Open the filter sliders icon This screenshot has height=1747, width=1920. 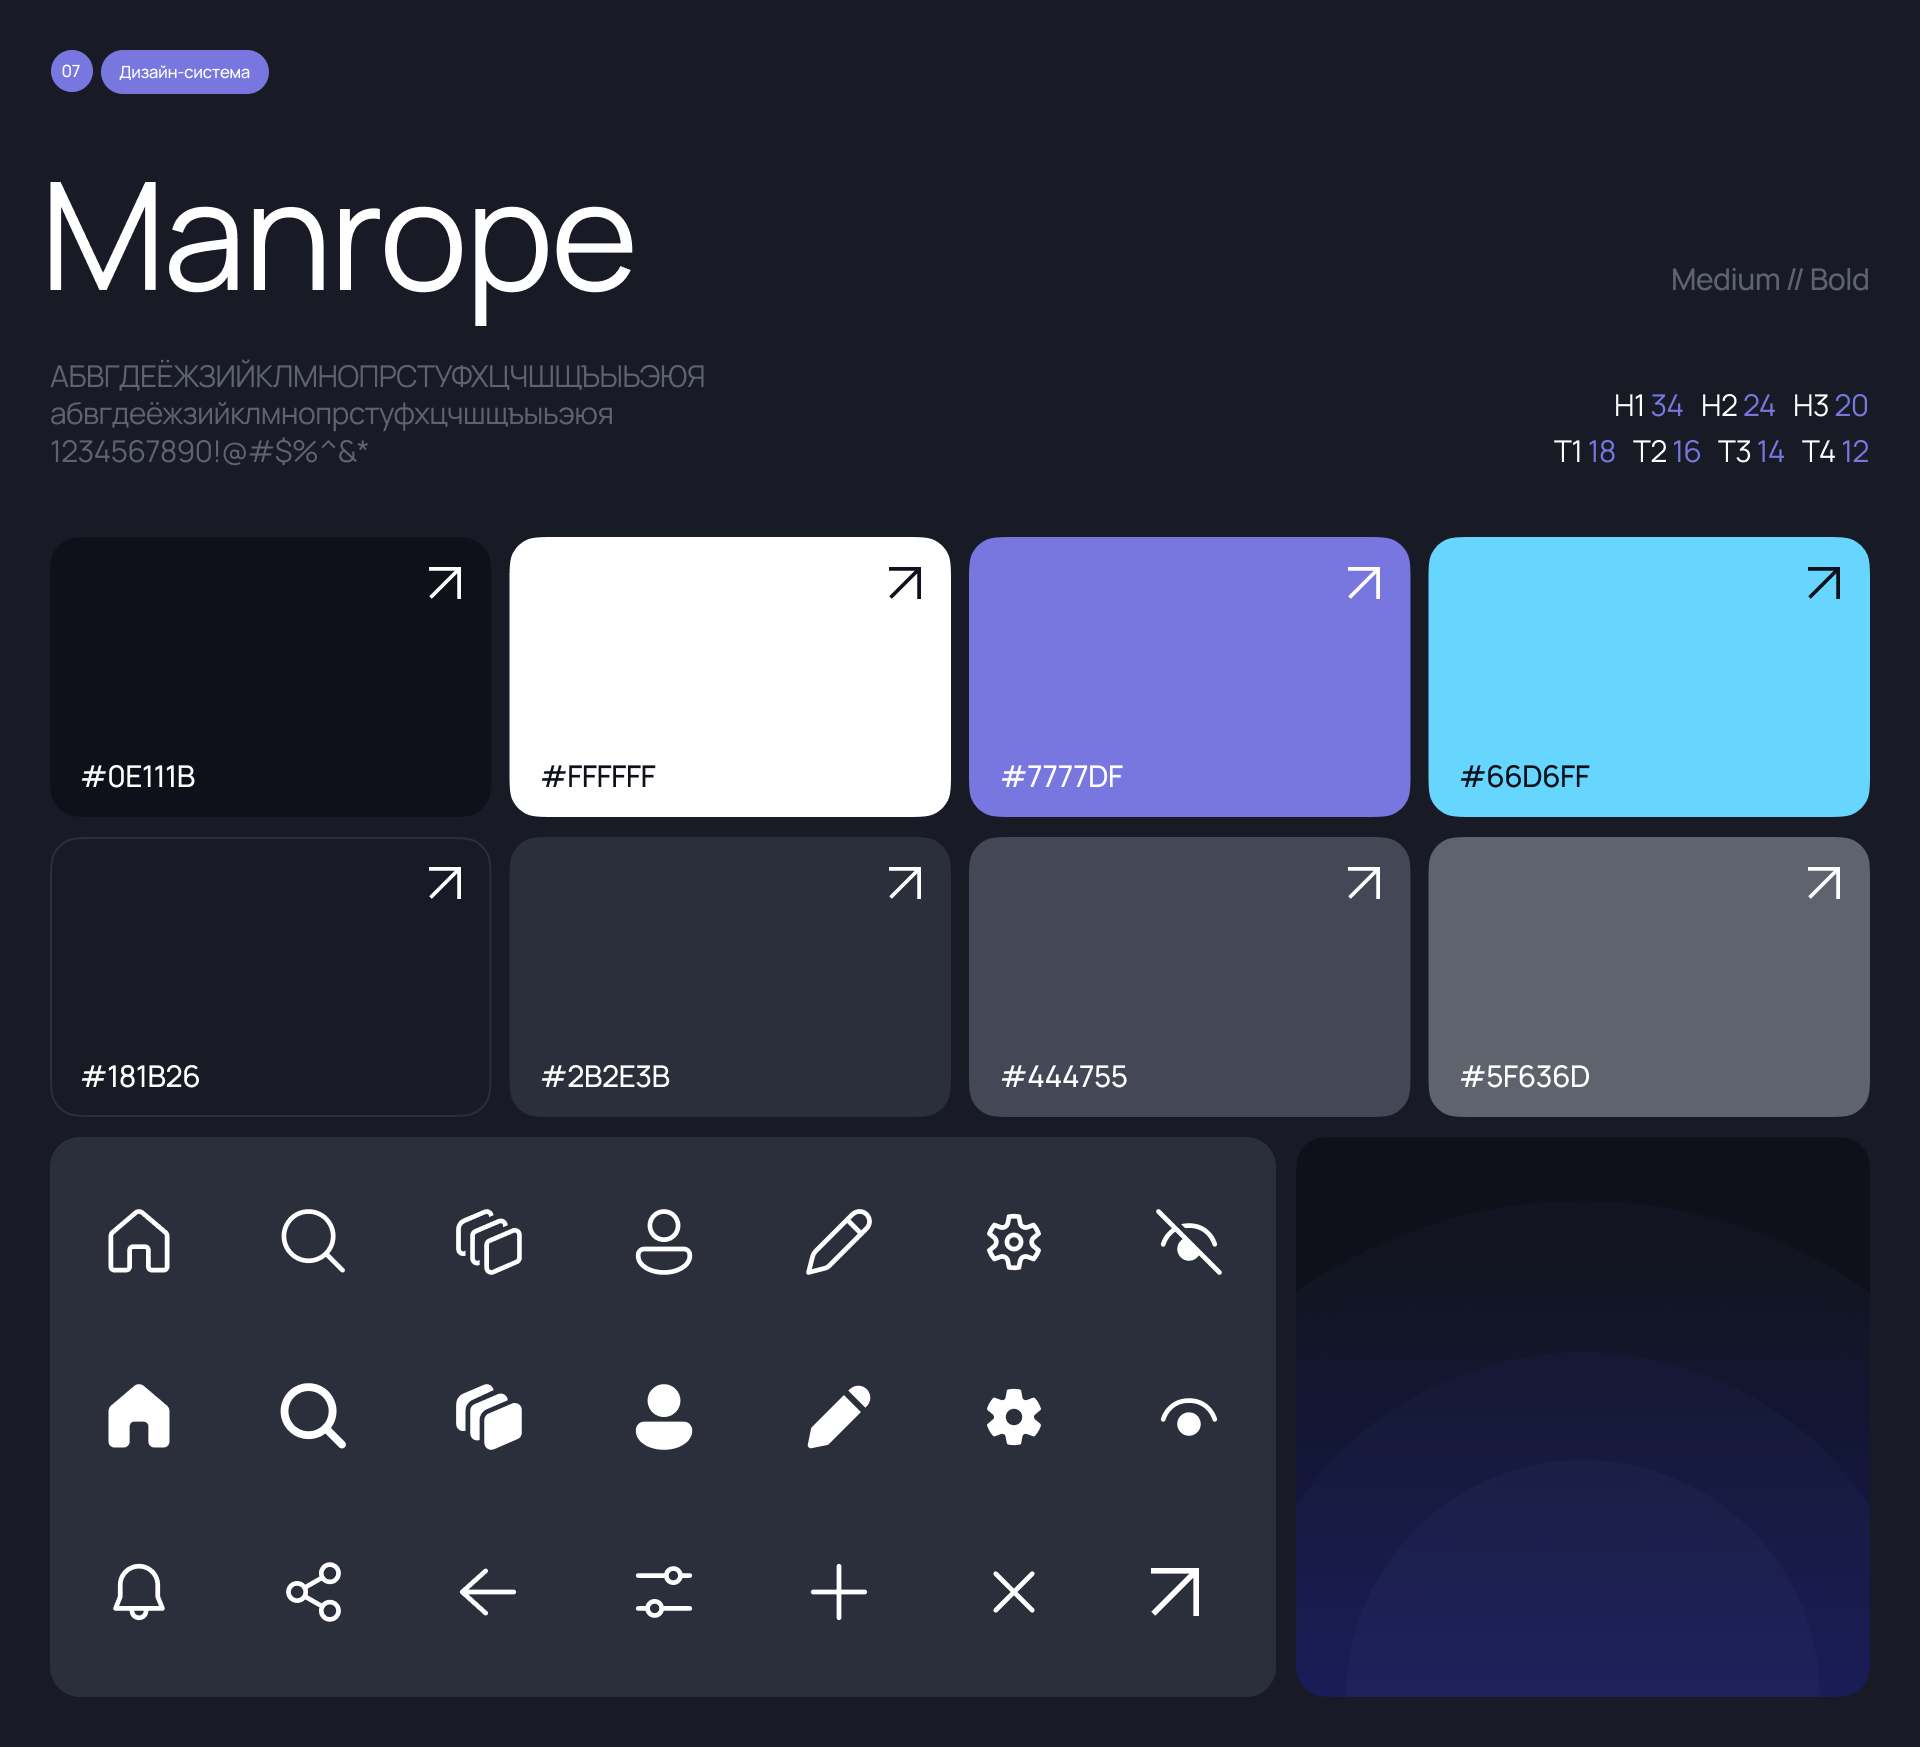663,1591
